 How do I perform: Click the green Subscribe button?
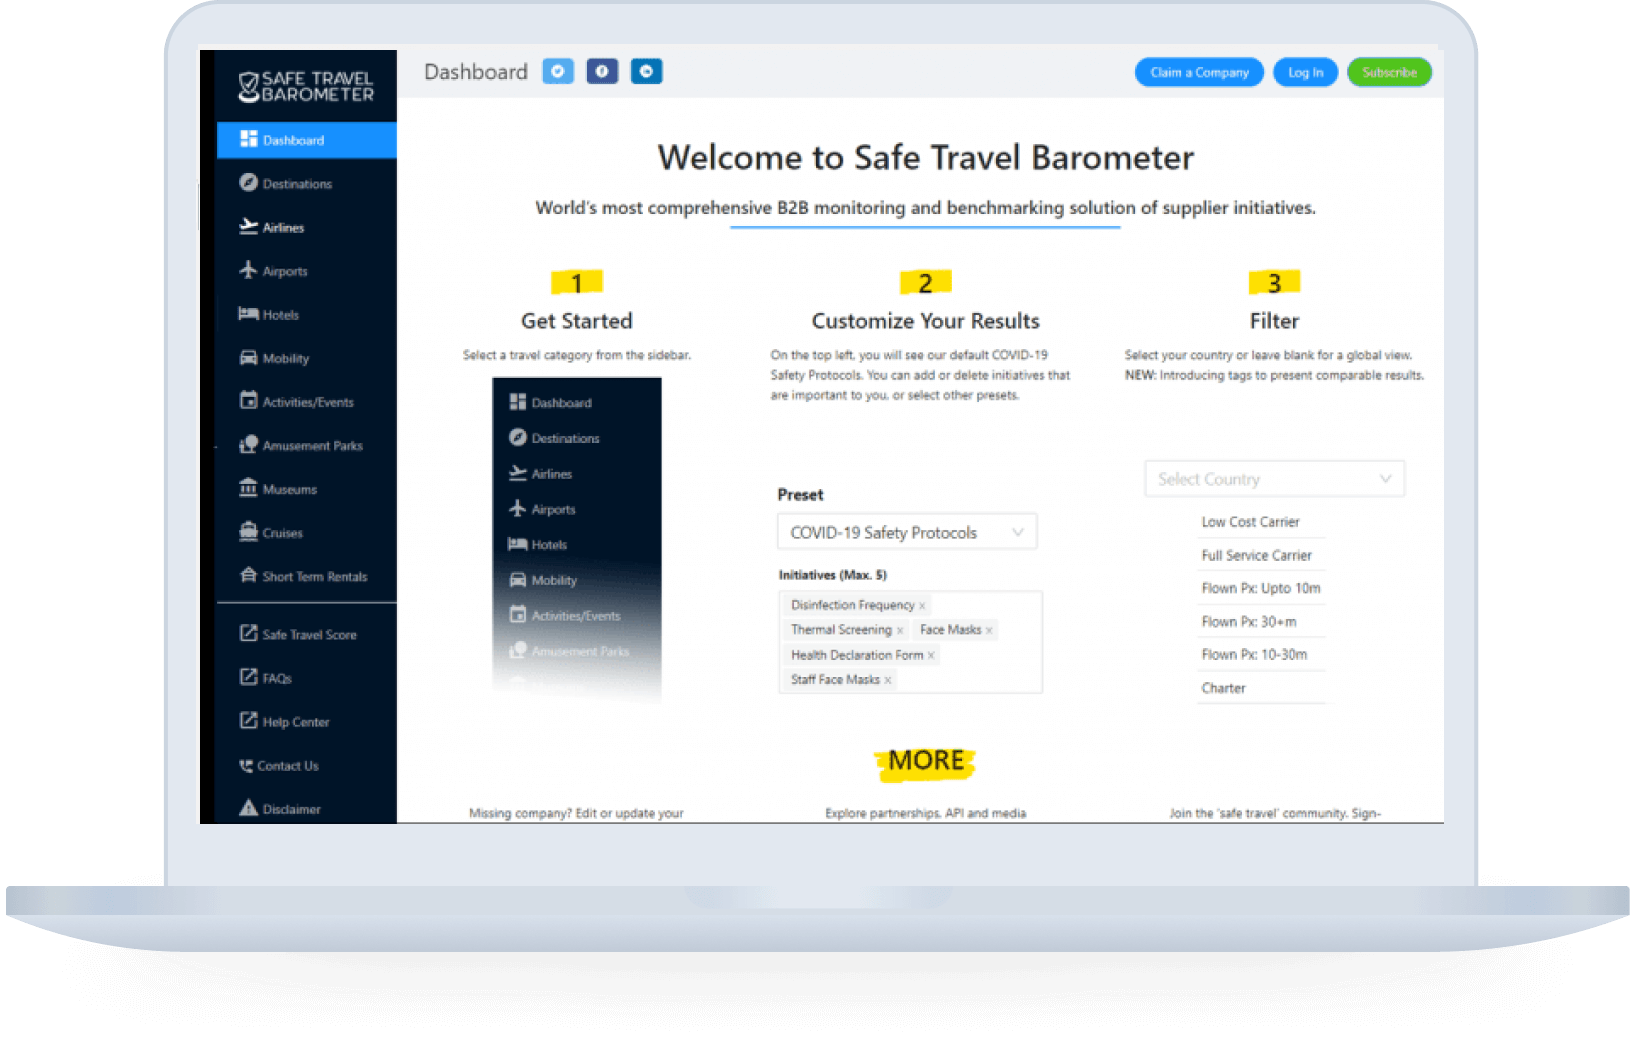pyautogui.click(x=1389, y=72)
